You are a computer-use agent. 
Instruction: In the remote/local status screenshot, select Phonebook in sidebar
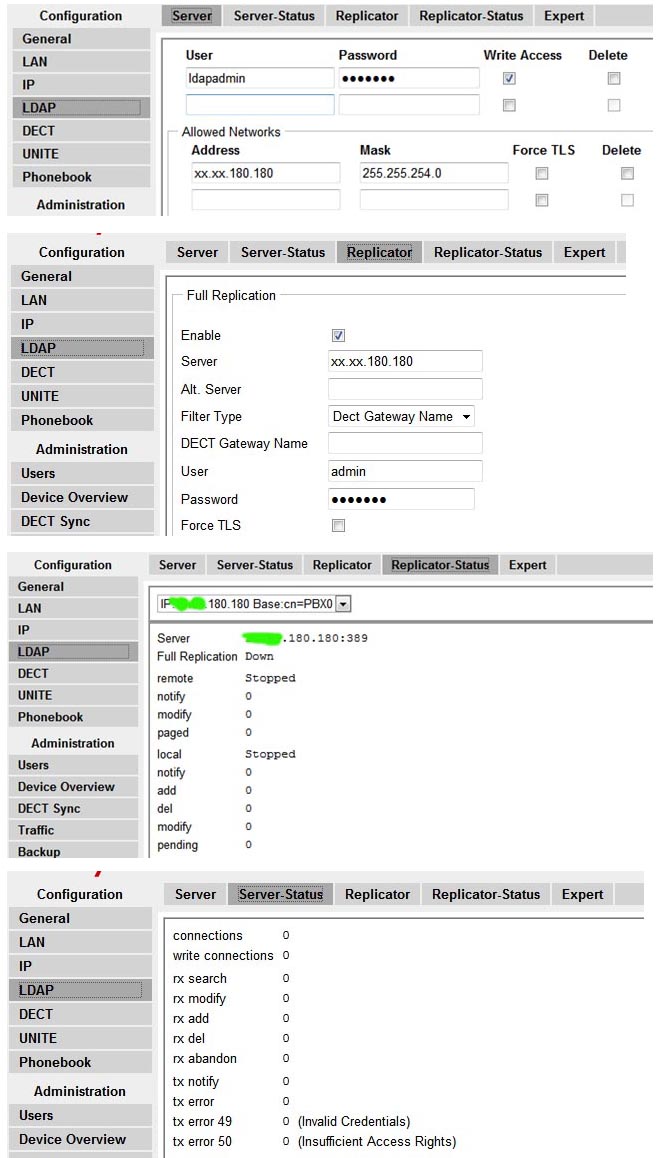(73, 717)
